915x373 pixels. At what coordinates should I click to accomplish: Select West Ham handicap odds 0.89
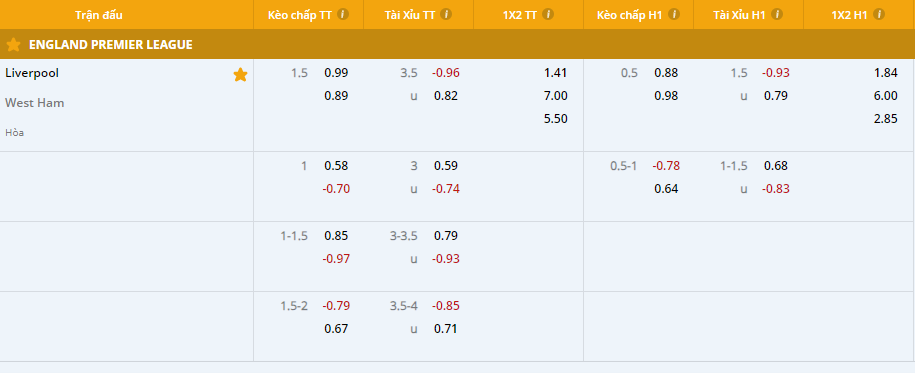[x=336, y=96]
